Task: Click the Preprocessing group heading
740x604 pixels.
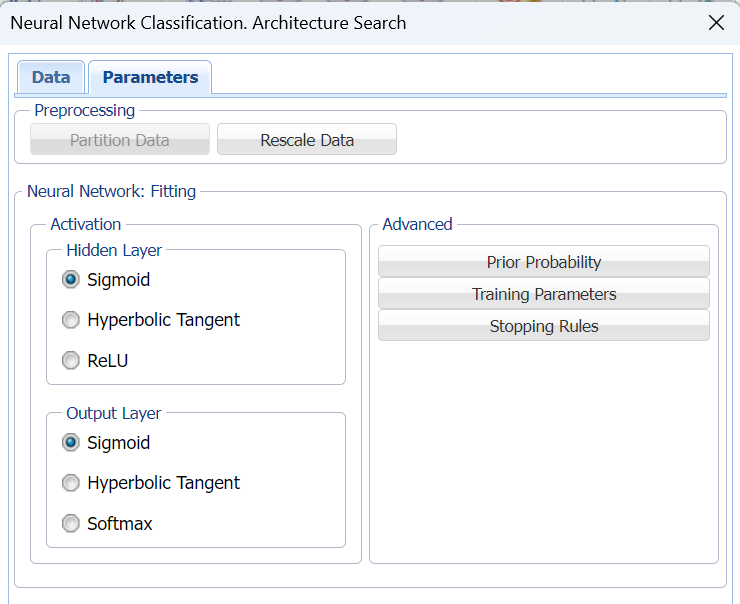Action: coord(85,110)
